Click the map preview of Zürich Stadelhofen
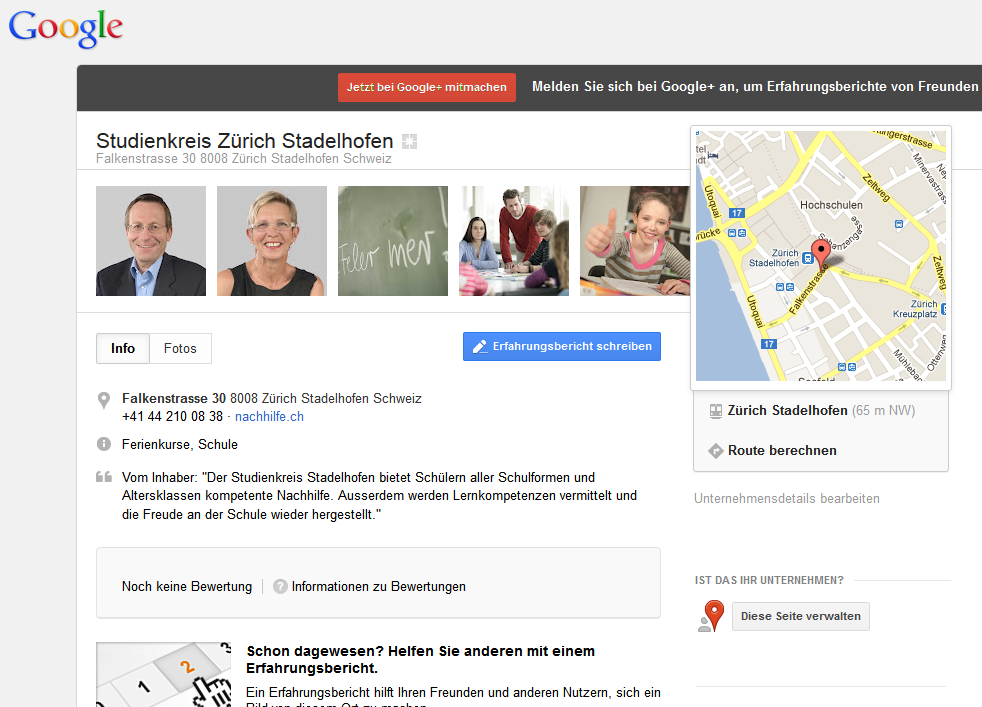Viewport: 982px width, 707px height. click(x=821, y=255)
